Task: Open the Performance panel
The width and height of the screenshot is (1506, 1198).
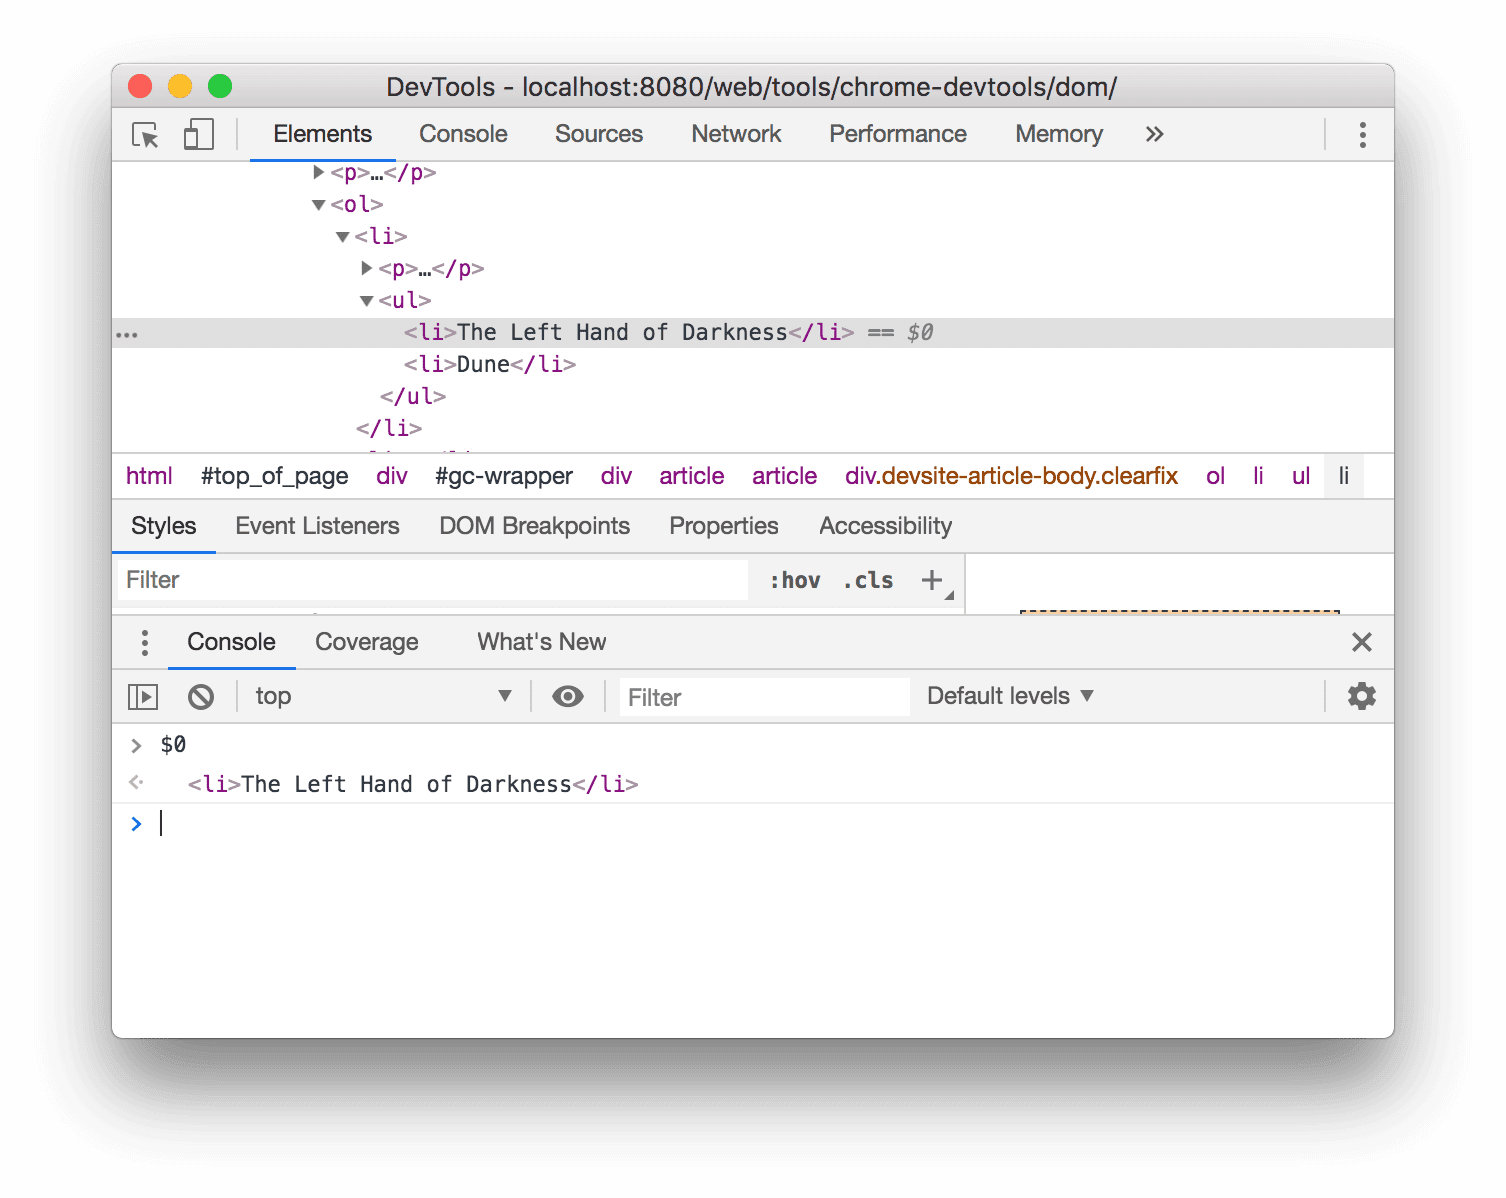Action: pos(898,134)
